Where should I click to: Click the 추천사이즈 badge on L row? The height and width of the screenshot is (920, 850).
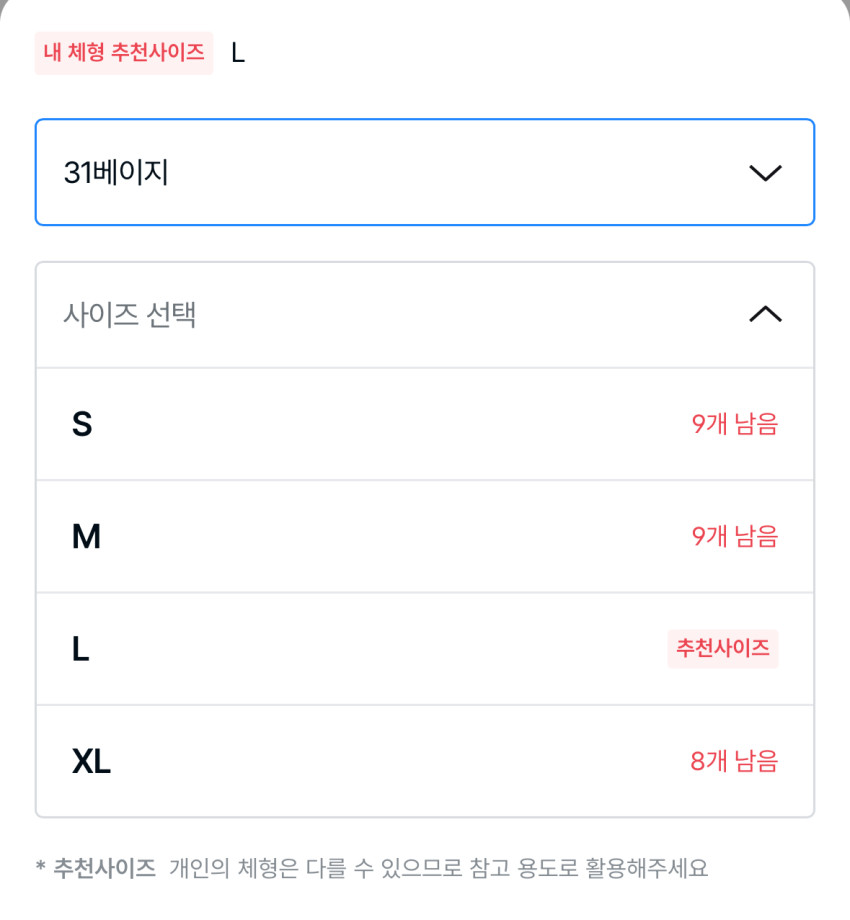[723, 649]
